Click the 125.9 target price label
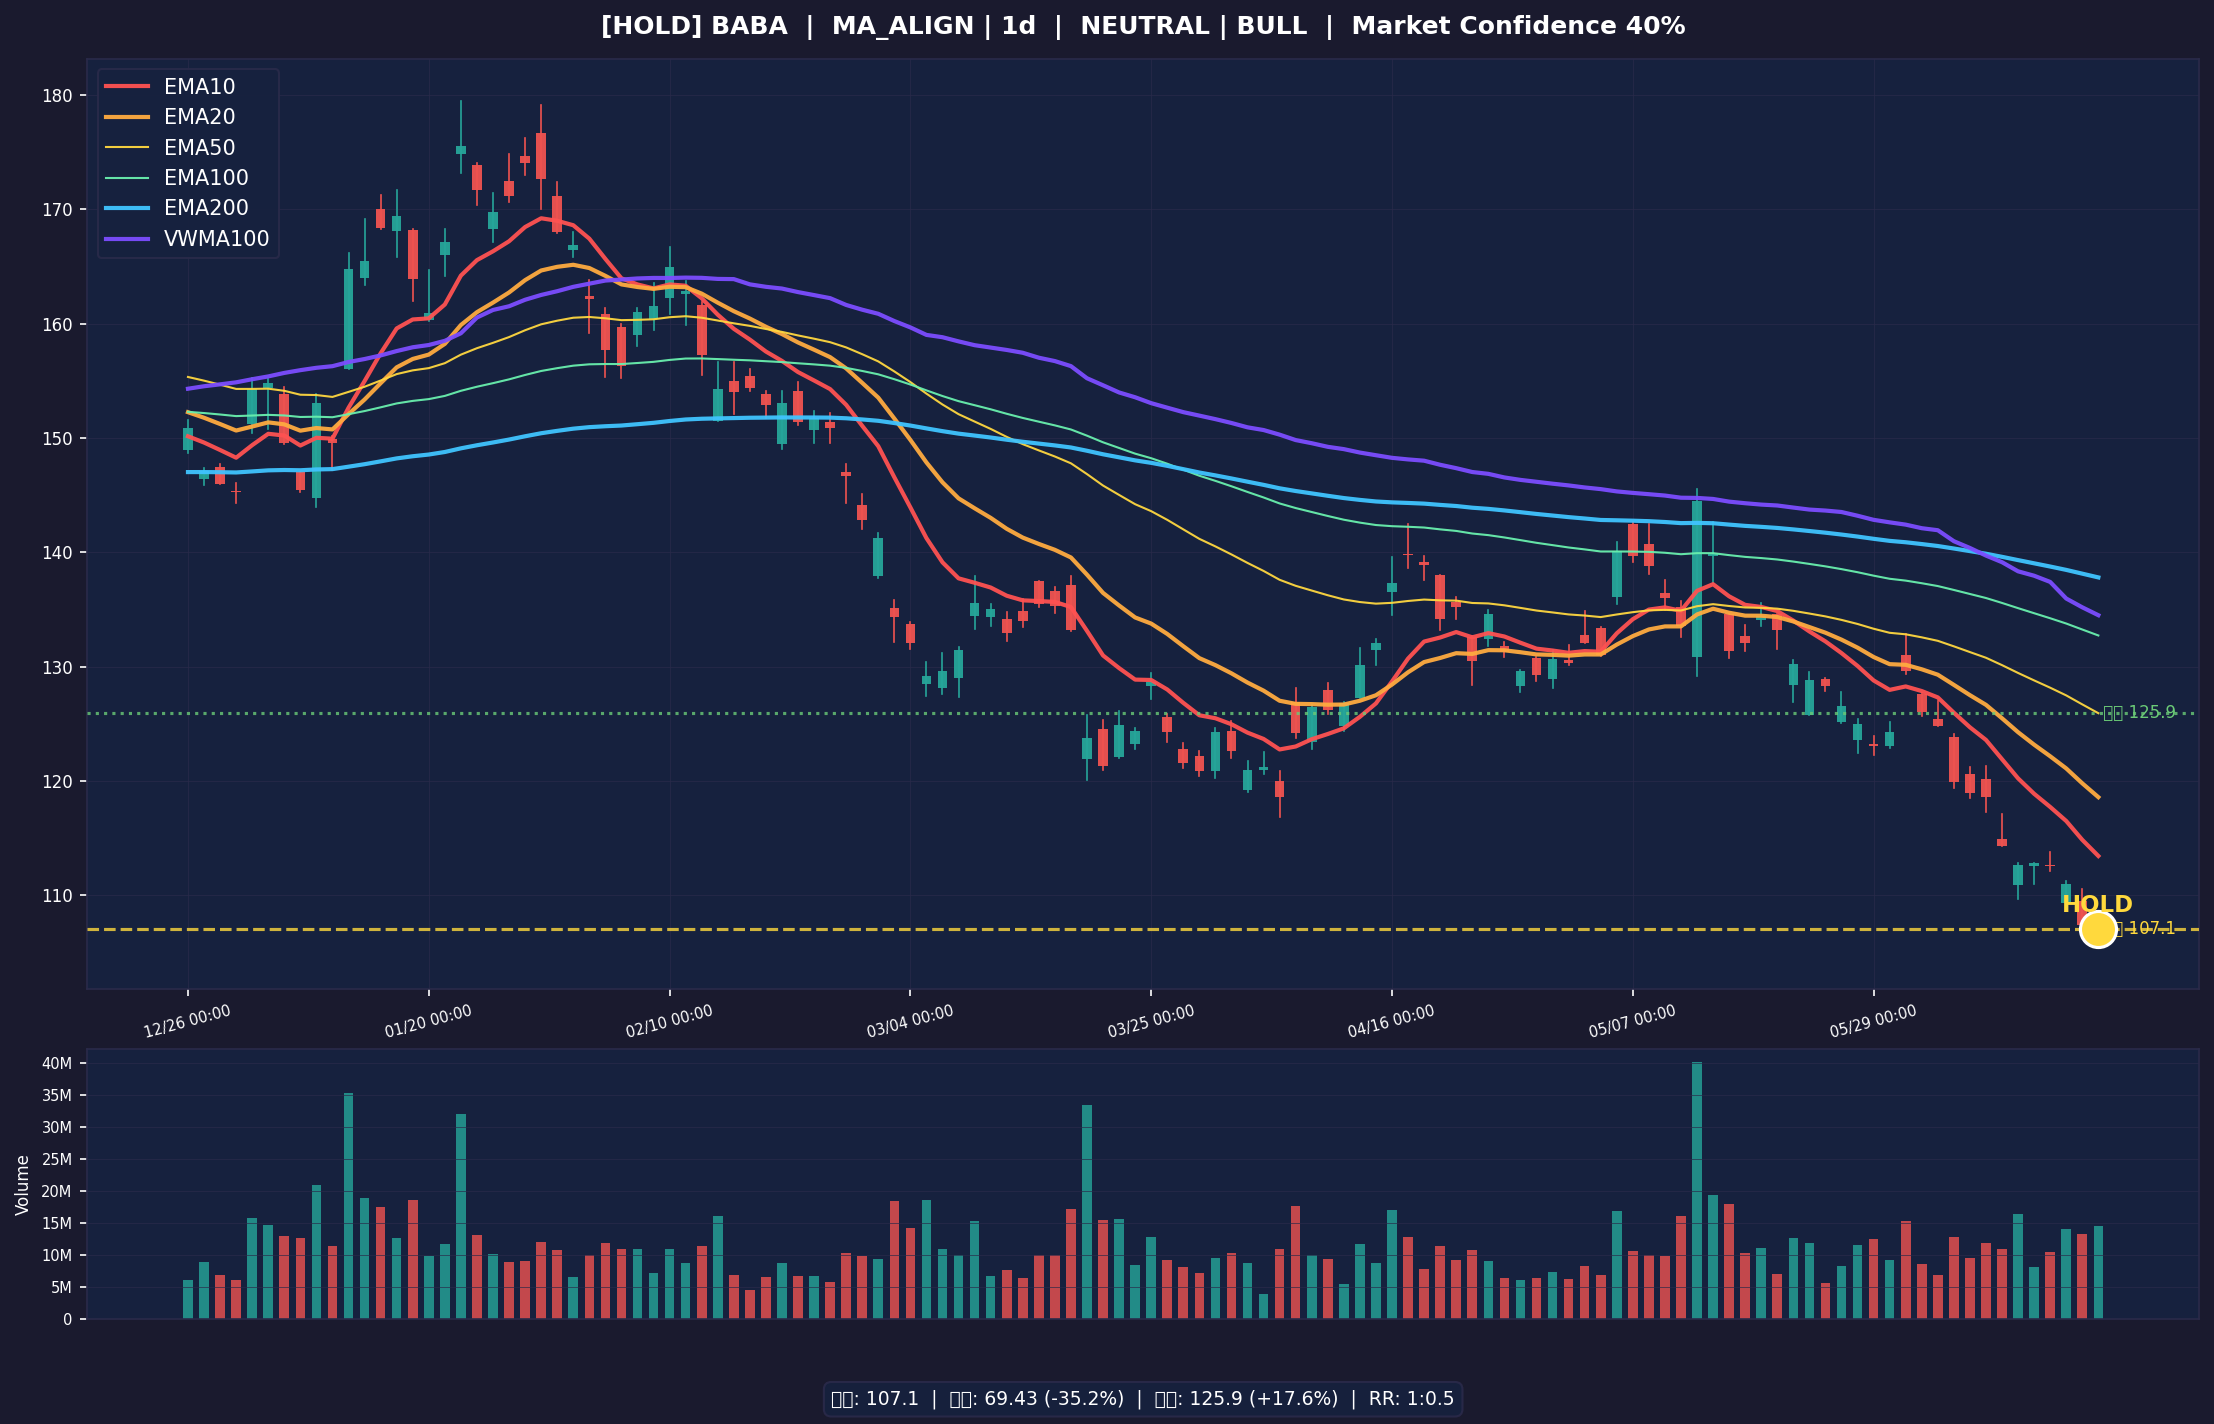 (x=2139, y=713)
